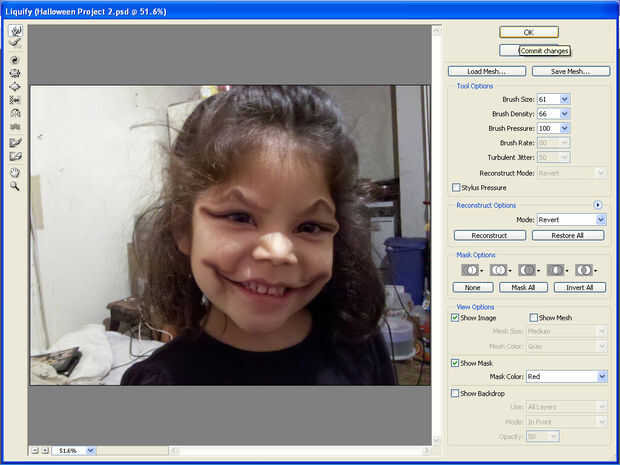
Task: Click the Invert All button
Action: tap(580, 287)
